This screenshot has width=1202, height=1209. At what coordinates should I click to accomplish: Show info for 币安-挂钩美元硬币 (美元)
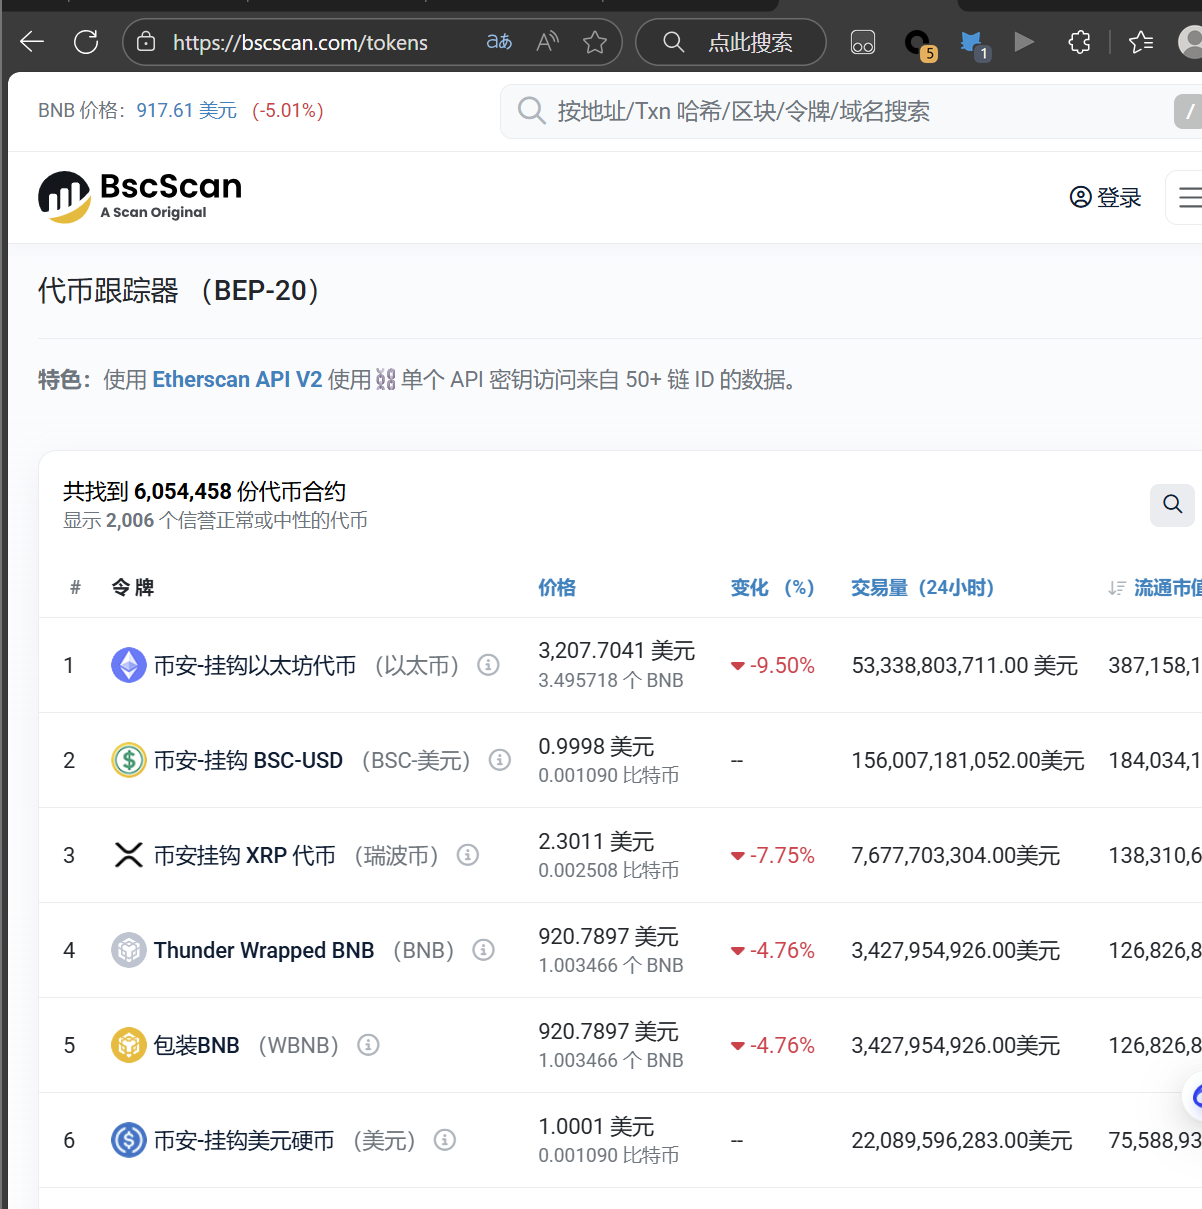445,1140
